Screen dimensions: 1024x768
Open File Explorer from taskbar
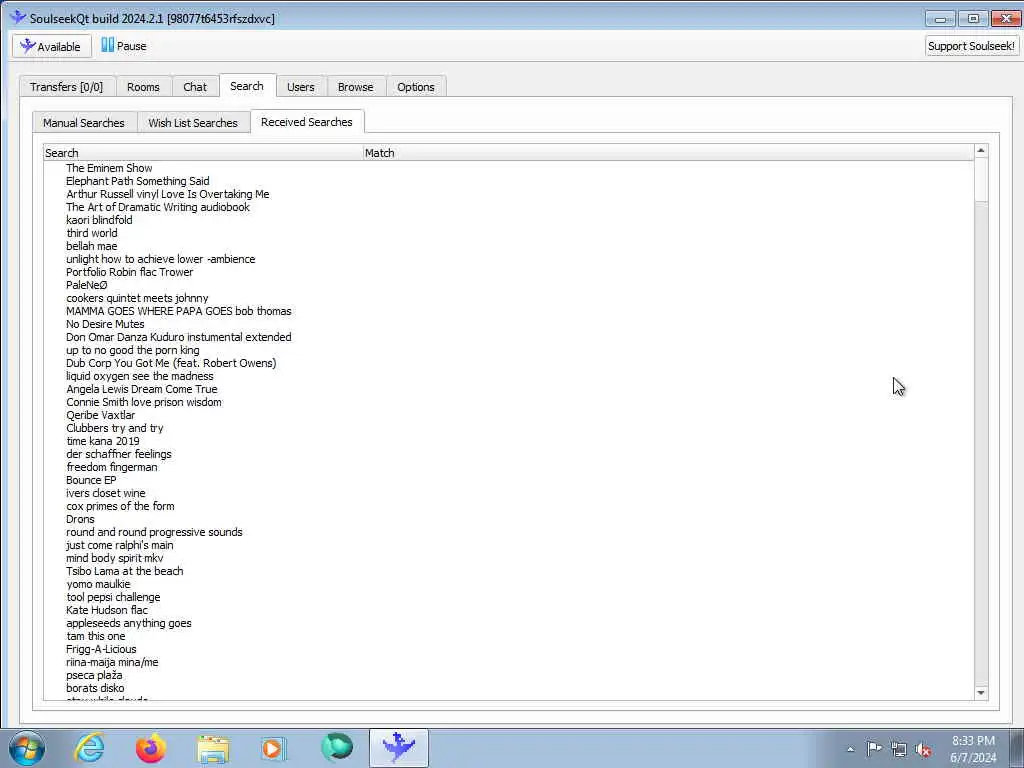(213, 748)
